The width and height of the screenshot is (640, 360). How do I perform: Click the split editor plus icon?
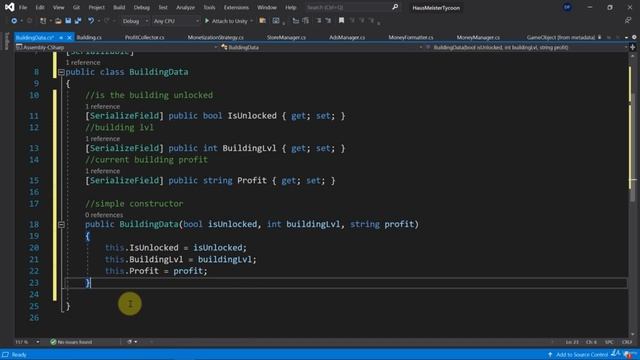click(x=633, y=47)
